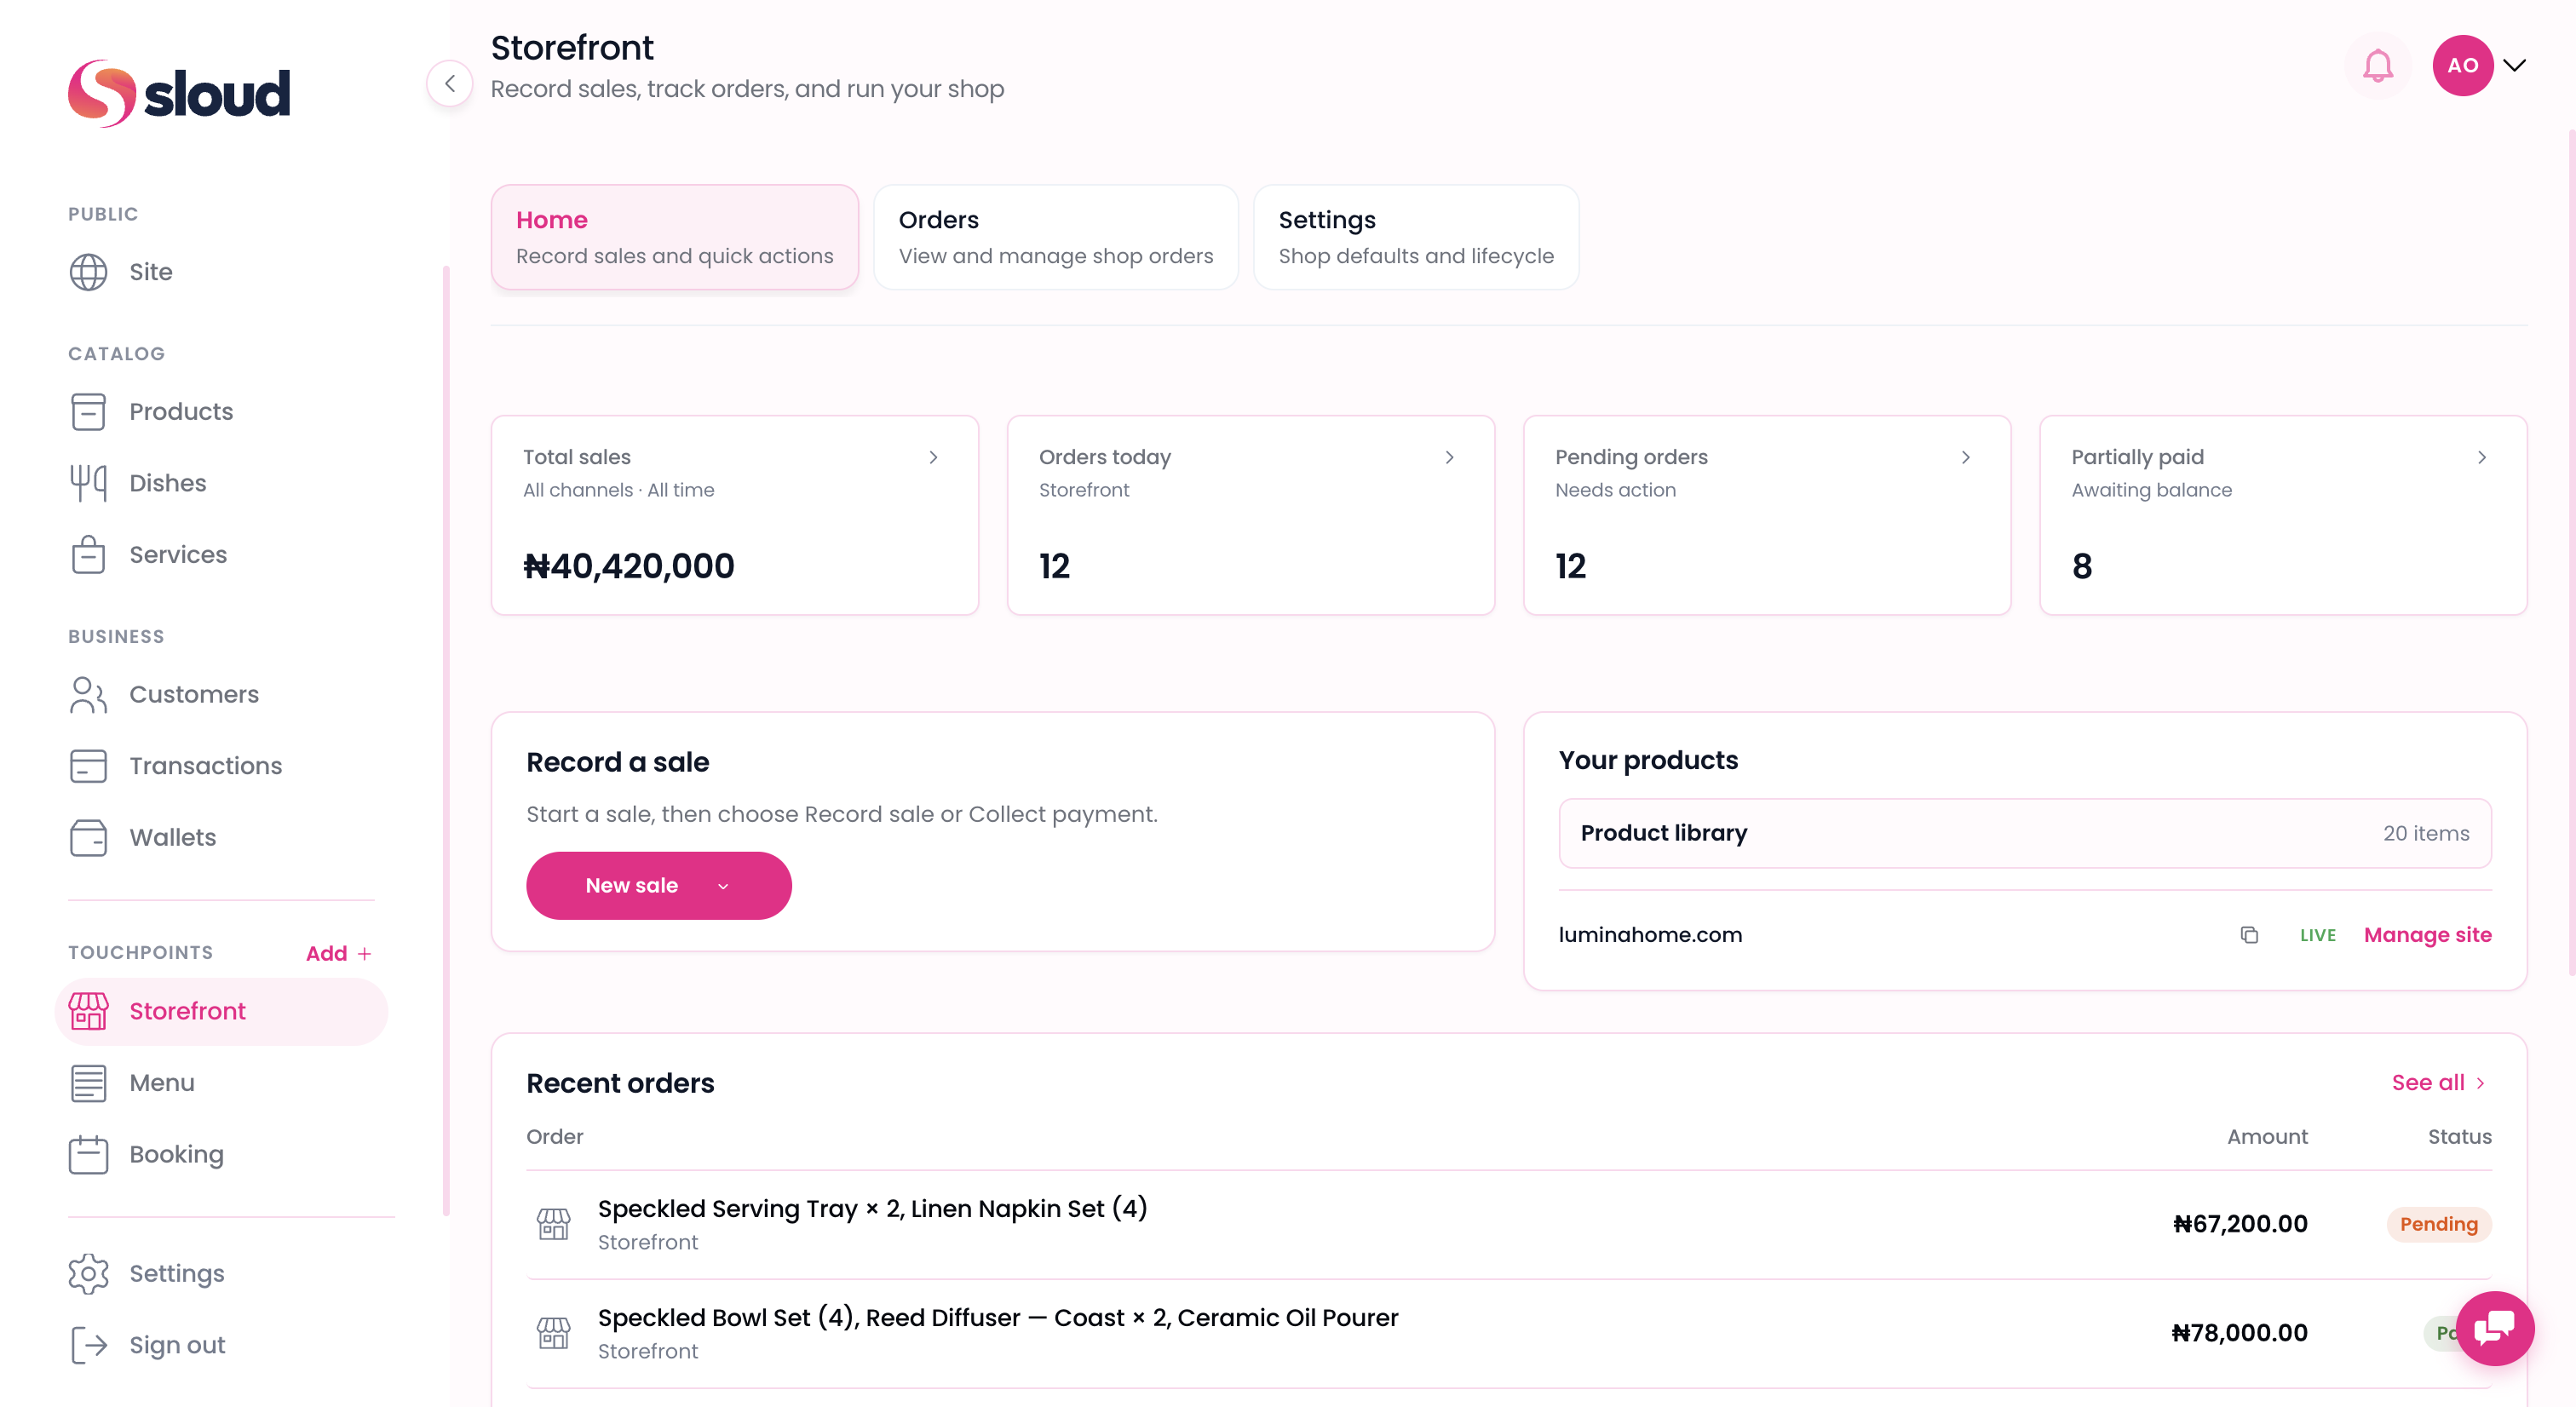Open Total sales details arrow
This screenshot has width=2576, height=1407.
(x=933, y=458)
